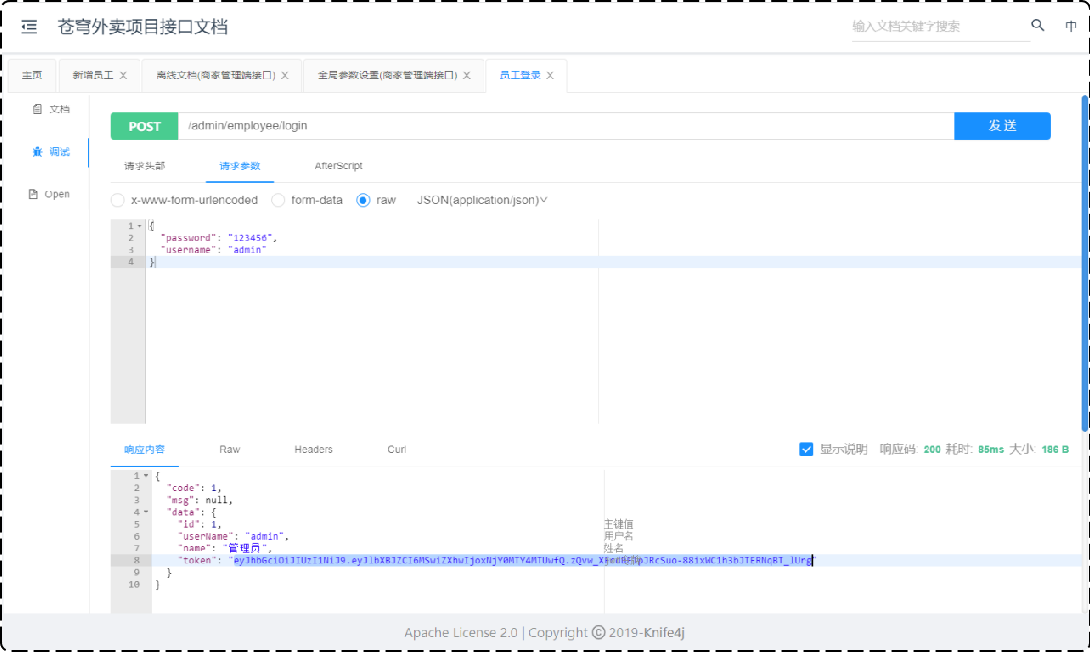Collapse the "data" object in response line 4
The height and width of the screenshot is (652, 1090).
[146, 512]
